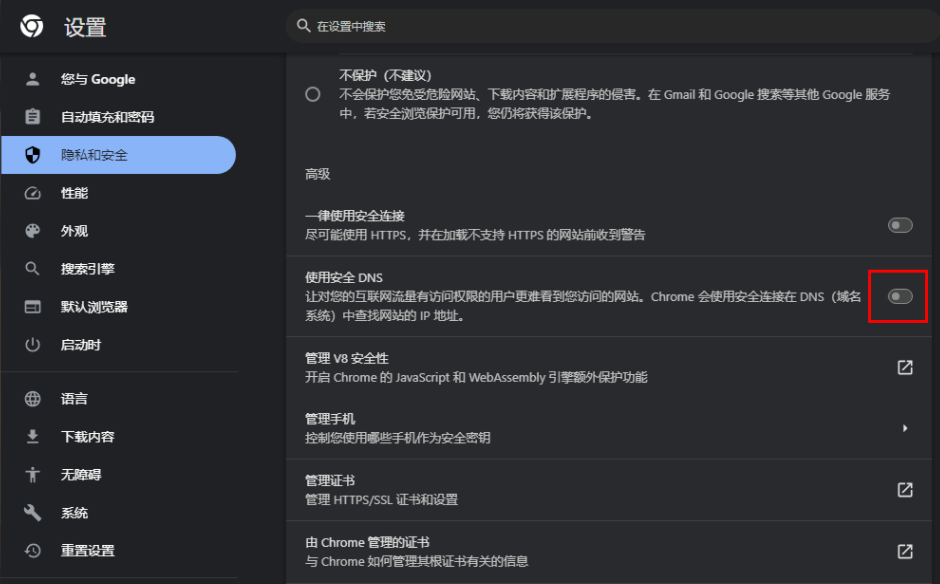Click the 一律使用安全连接 label text
The width and height of the screenshot is (940, 584).
coord(354,215)
